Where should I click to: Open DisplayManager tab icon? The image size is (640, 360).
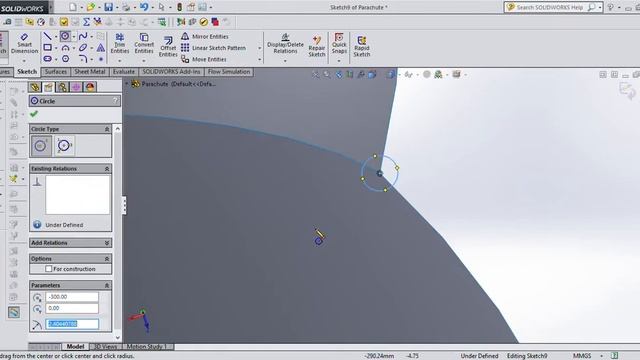[90, 87]
